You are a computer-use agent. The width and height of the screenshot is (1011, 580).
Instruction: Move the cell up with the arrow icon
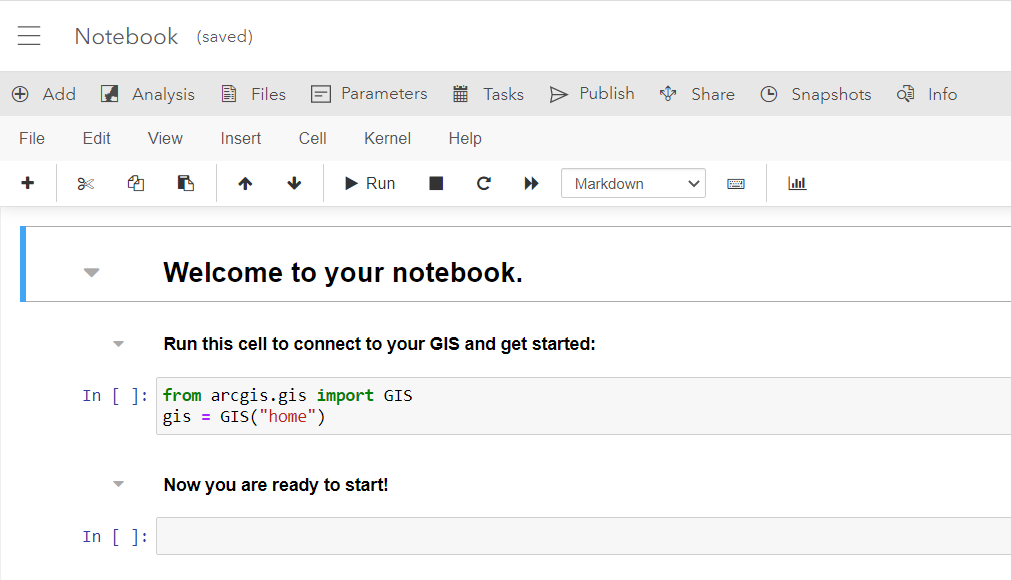pyautogui.click(x=245, y=183)
